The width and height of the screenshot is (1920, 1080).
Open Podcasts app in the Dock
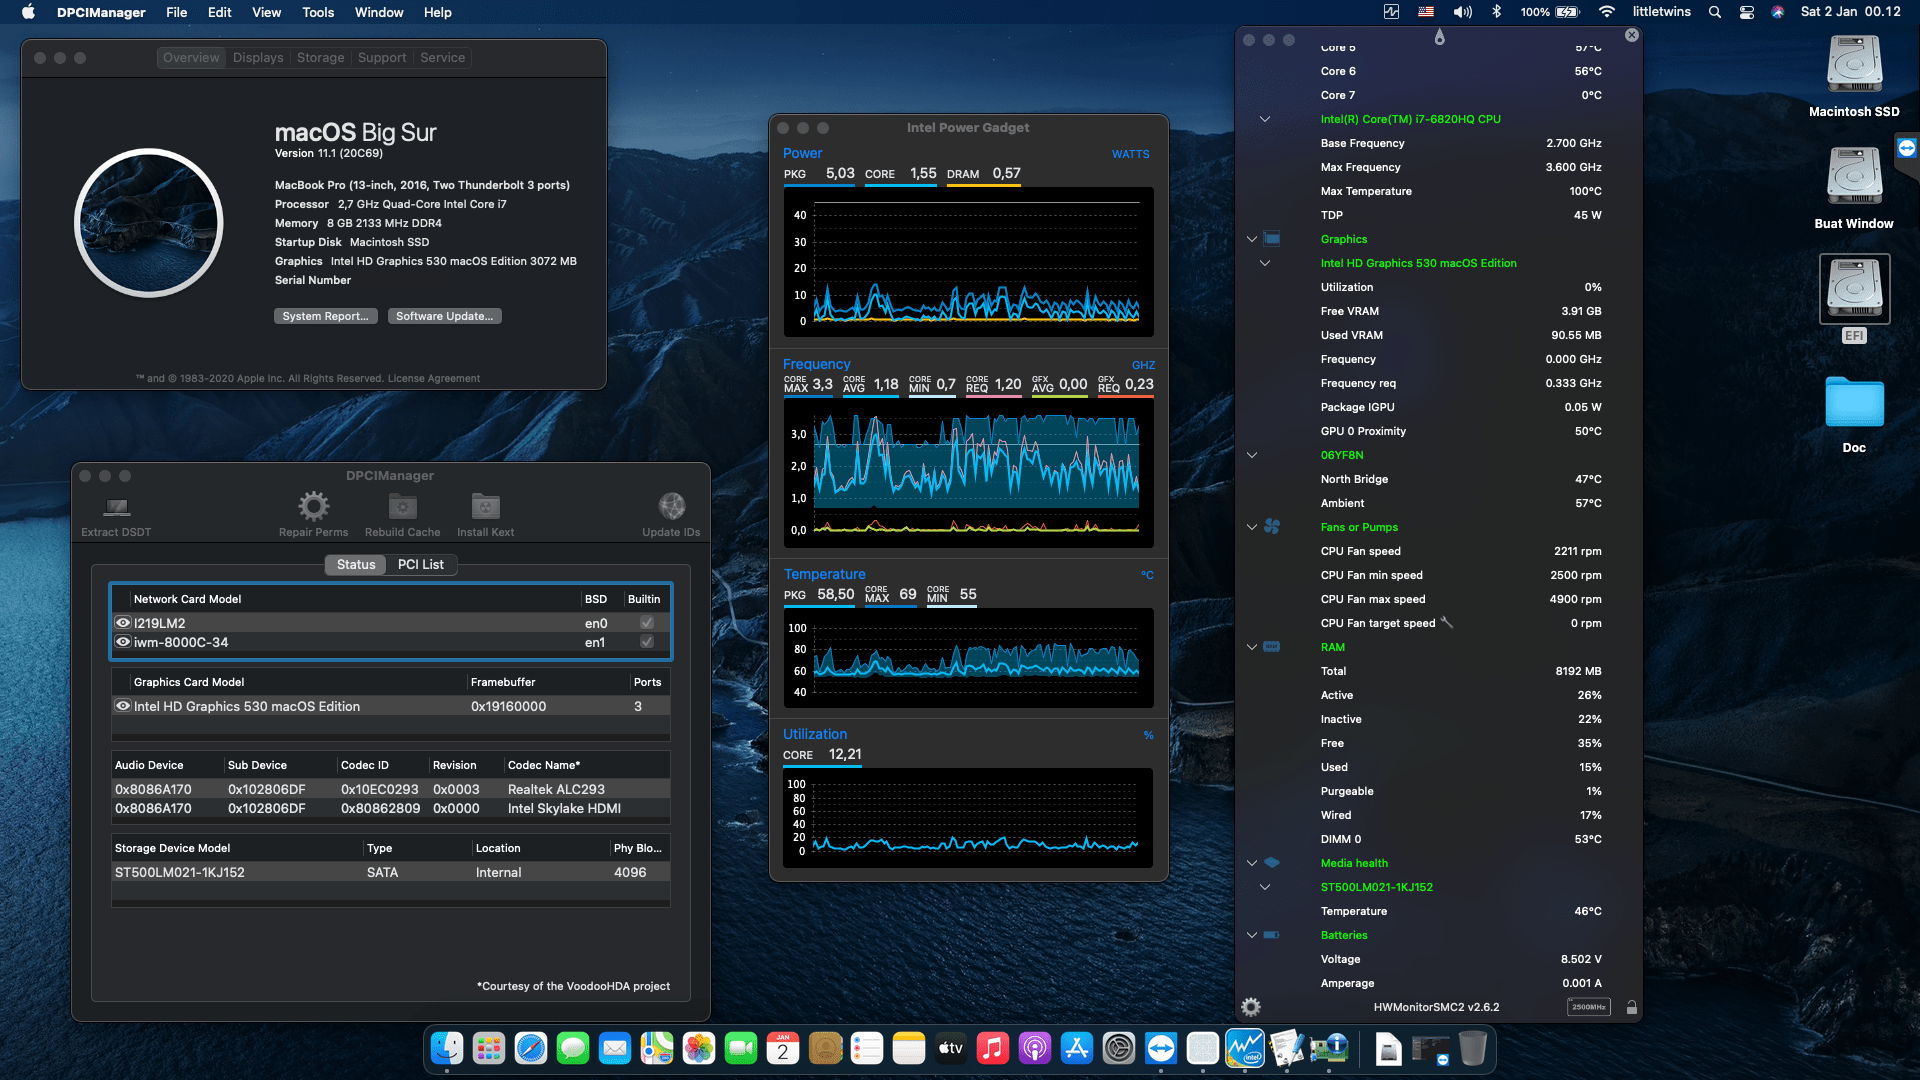coord(1035,1048)
